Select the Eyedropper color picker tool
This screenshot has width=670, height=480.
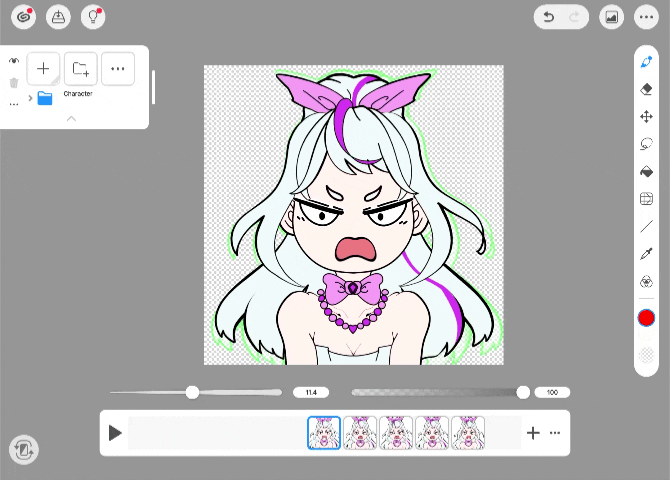[x=646, y=254]
